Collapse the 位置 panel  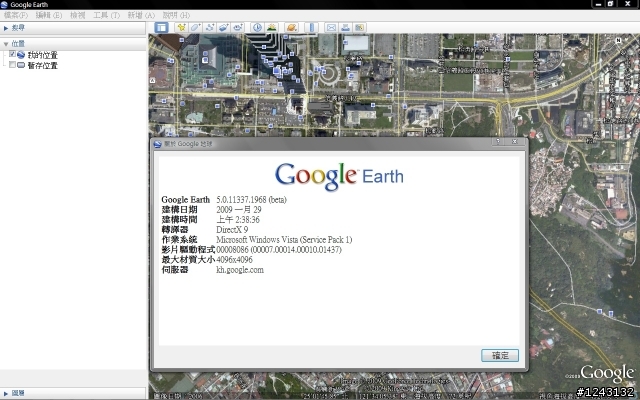click(x=6, y=44)
